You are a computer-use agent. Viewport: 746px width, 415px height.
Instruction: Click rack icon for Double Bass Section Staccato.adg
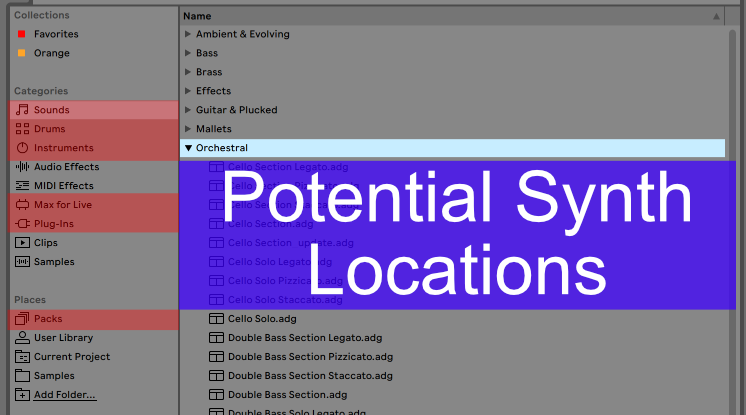coord(216,375)
